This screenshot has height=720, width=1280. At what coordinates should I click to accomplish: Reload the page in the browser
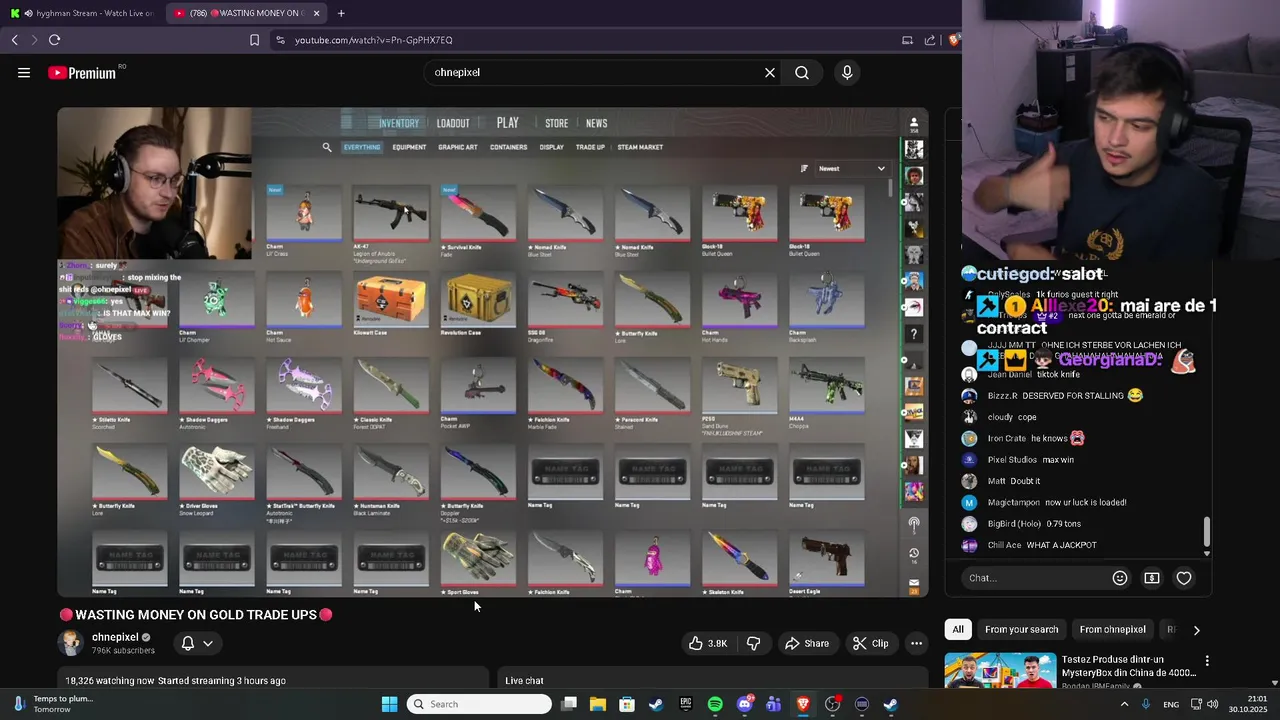(x=55, y=40)
